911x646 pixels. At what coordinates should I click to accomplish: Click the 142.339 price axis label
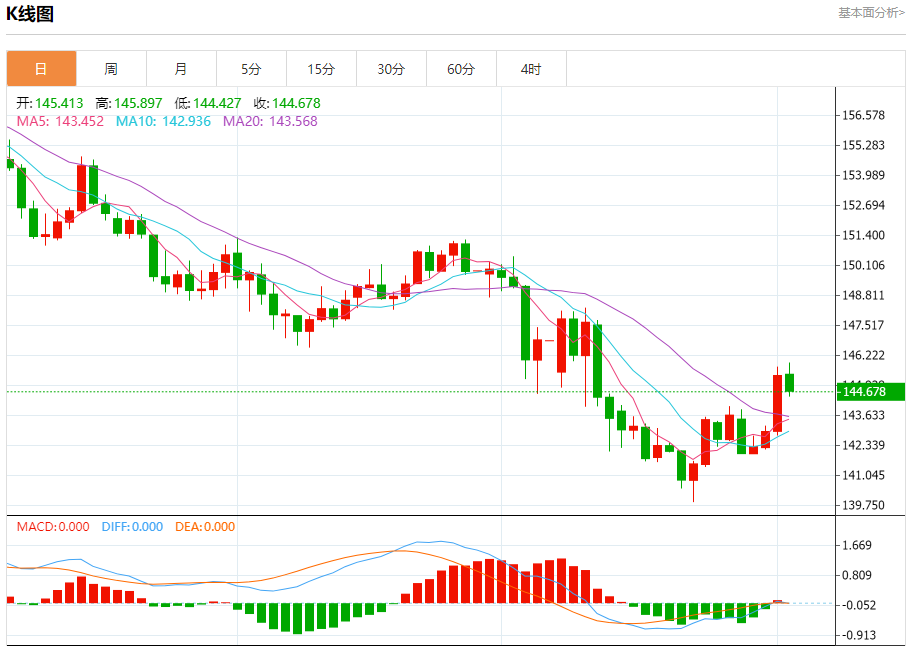(x=863, y=446)
